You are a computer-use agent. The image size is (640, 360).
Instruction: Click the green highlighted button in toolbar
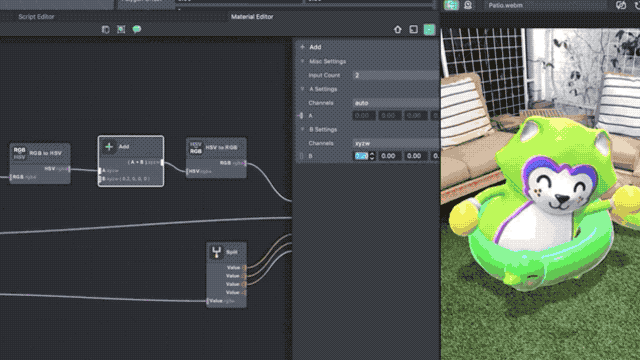[x=429, y=29]
